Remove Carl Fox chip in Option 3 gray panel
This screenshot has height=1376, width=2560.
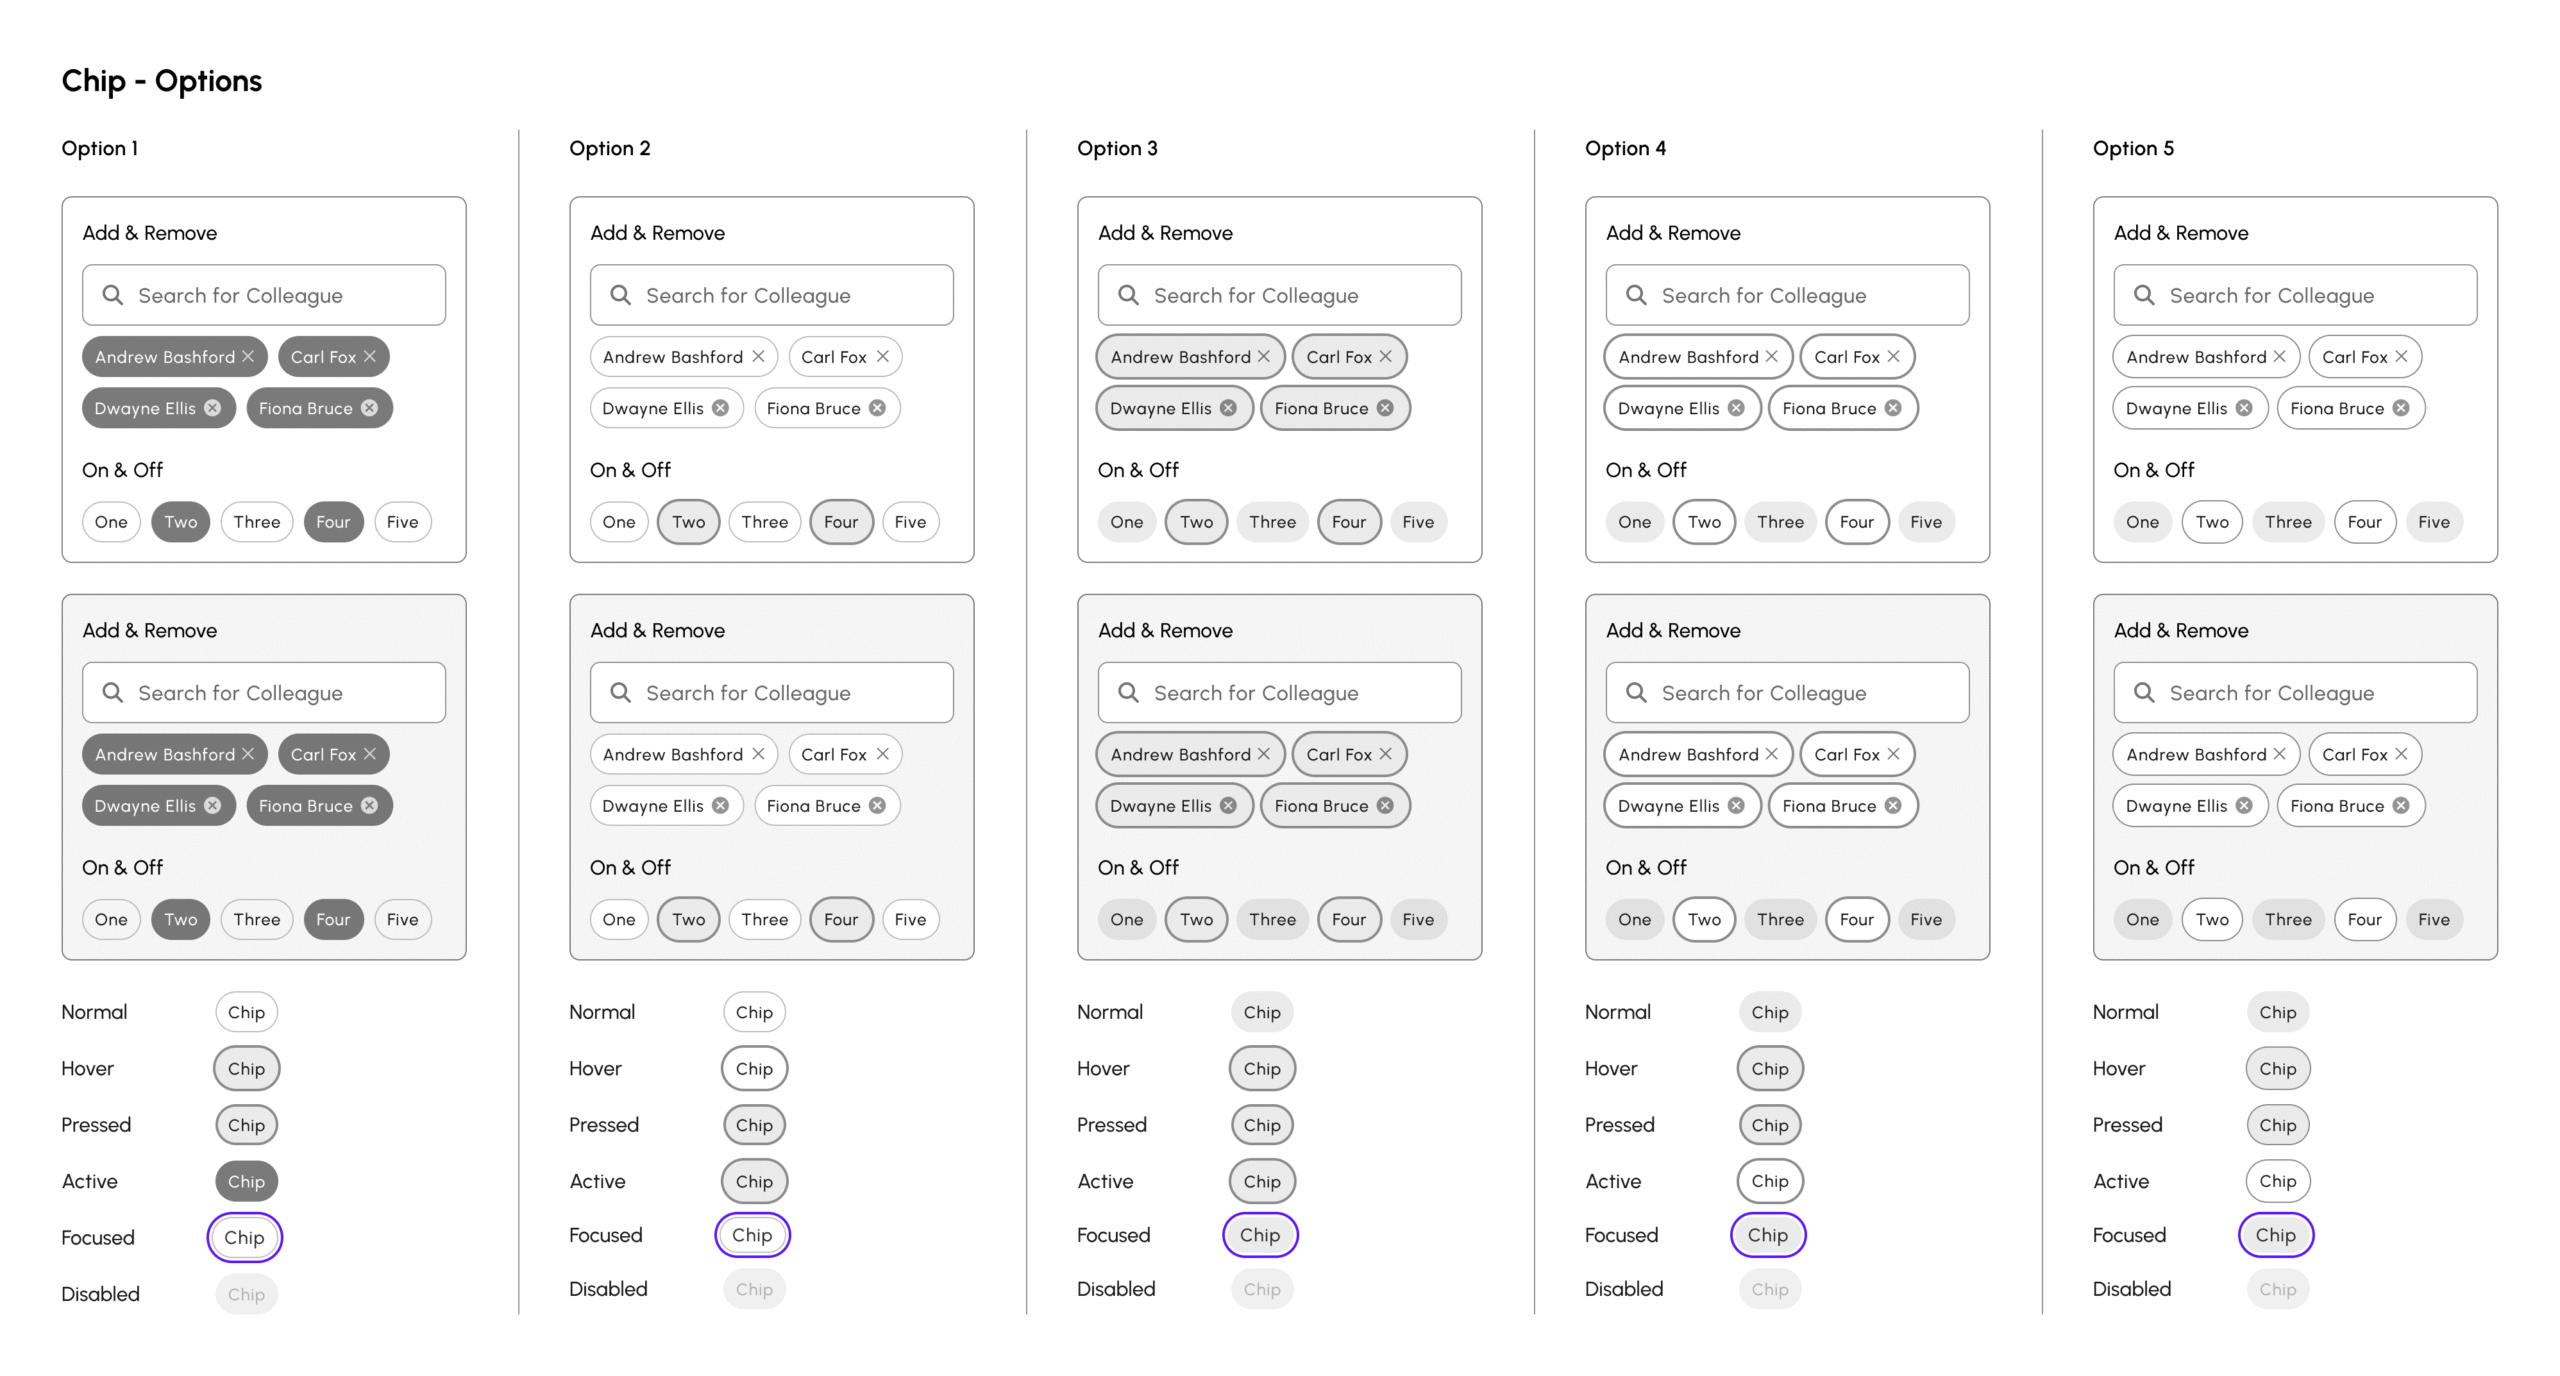1385,754
